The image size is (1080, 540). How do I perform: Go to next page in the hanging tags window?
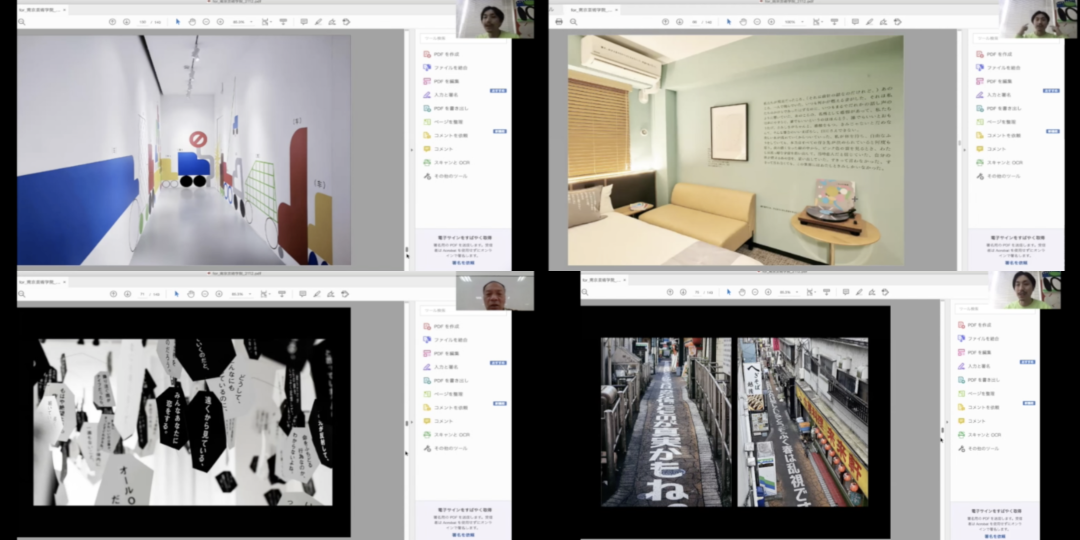click(x=127, y=294)
